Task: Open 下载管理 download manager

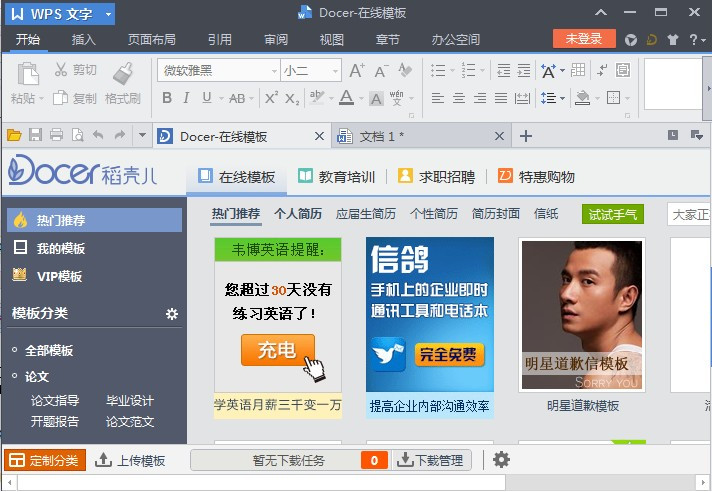Action: [x=430, y=460]
